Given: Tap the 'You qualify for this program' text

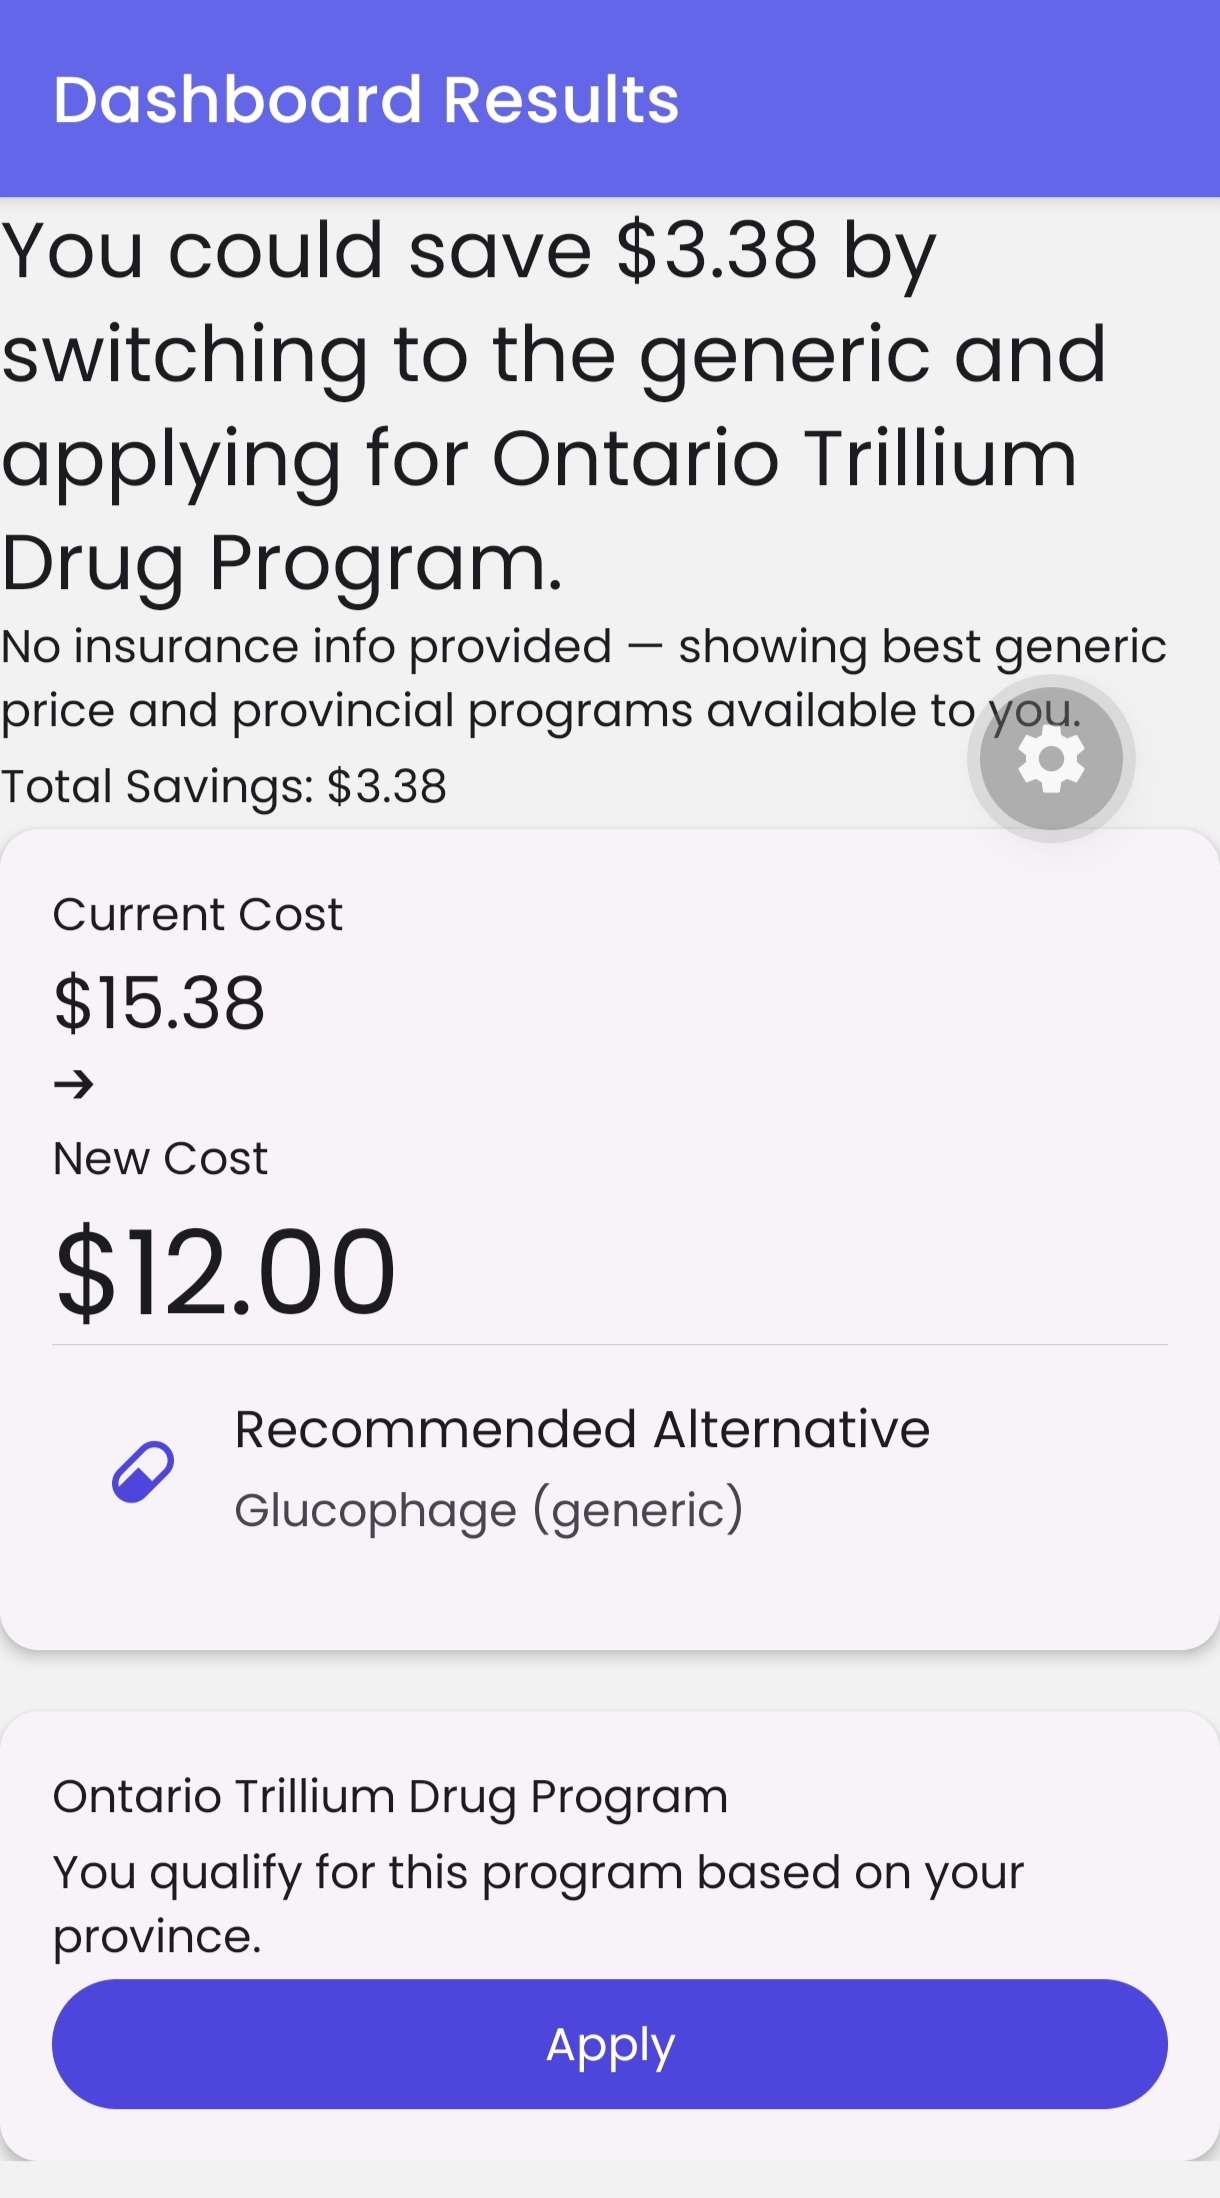Looking at the screenshot, I should coord(539,1904).
